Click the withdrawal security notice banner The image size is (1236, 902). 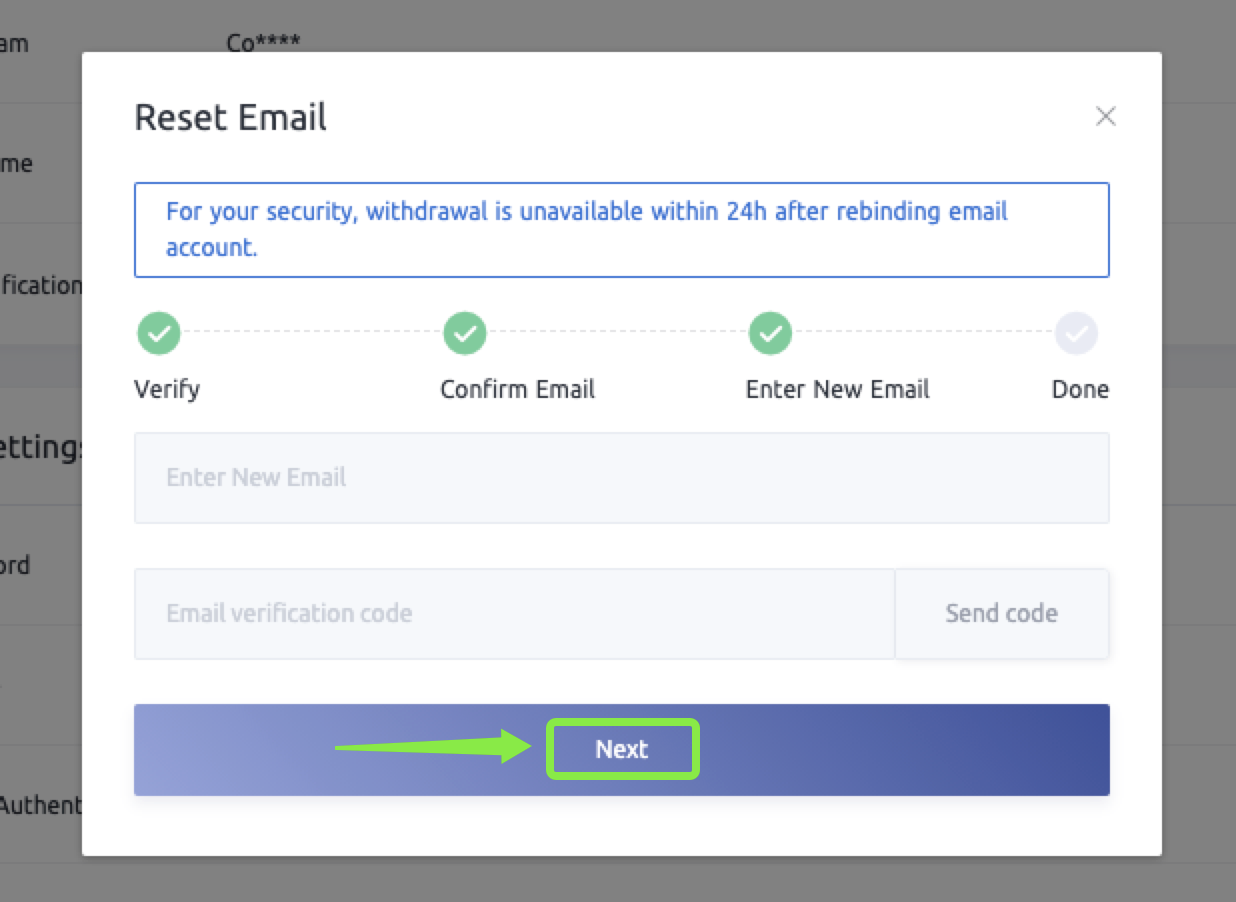[621, 229]
